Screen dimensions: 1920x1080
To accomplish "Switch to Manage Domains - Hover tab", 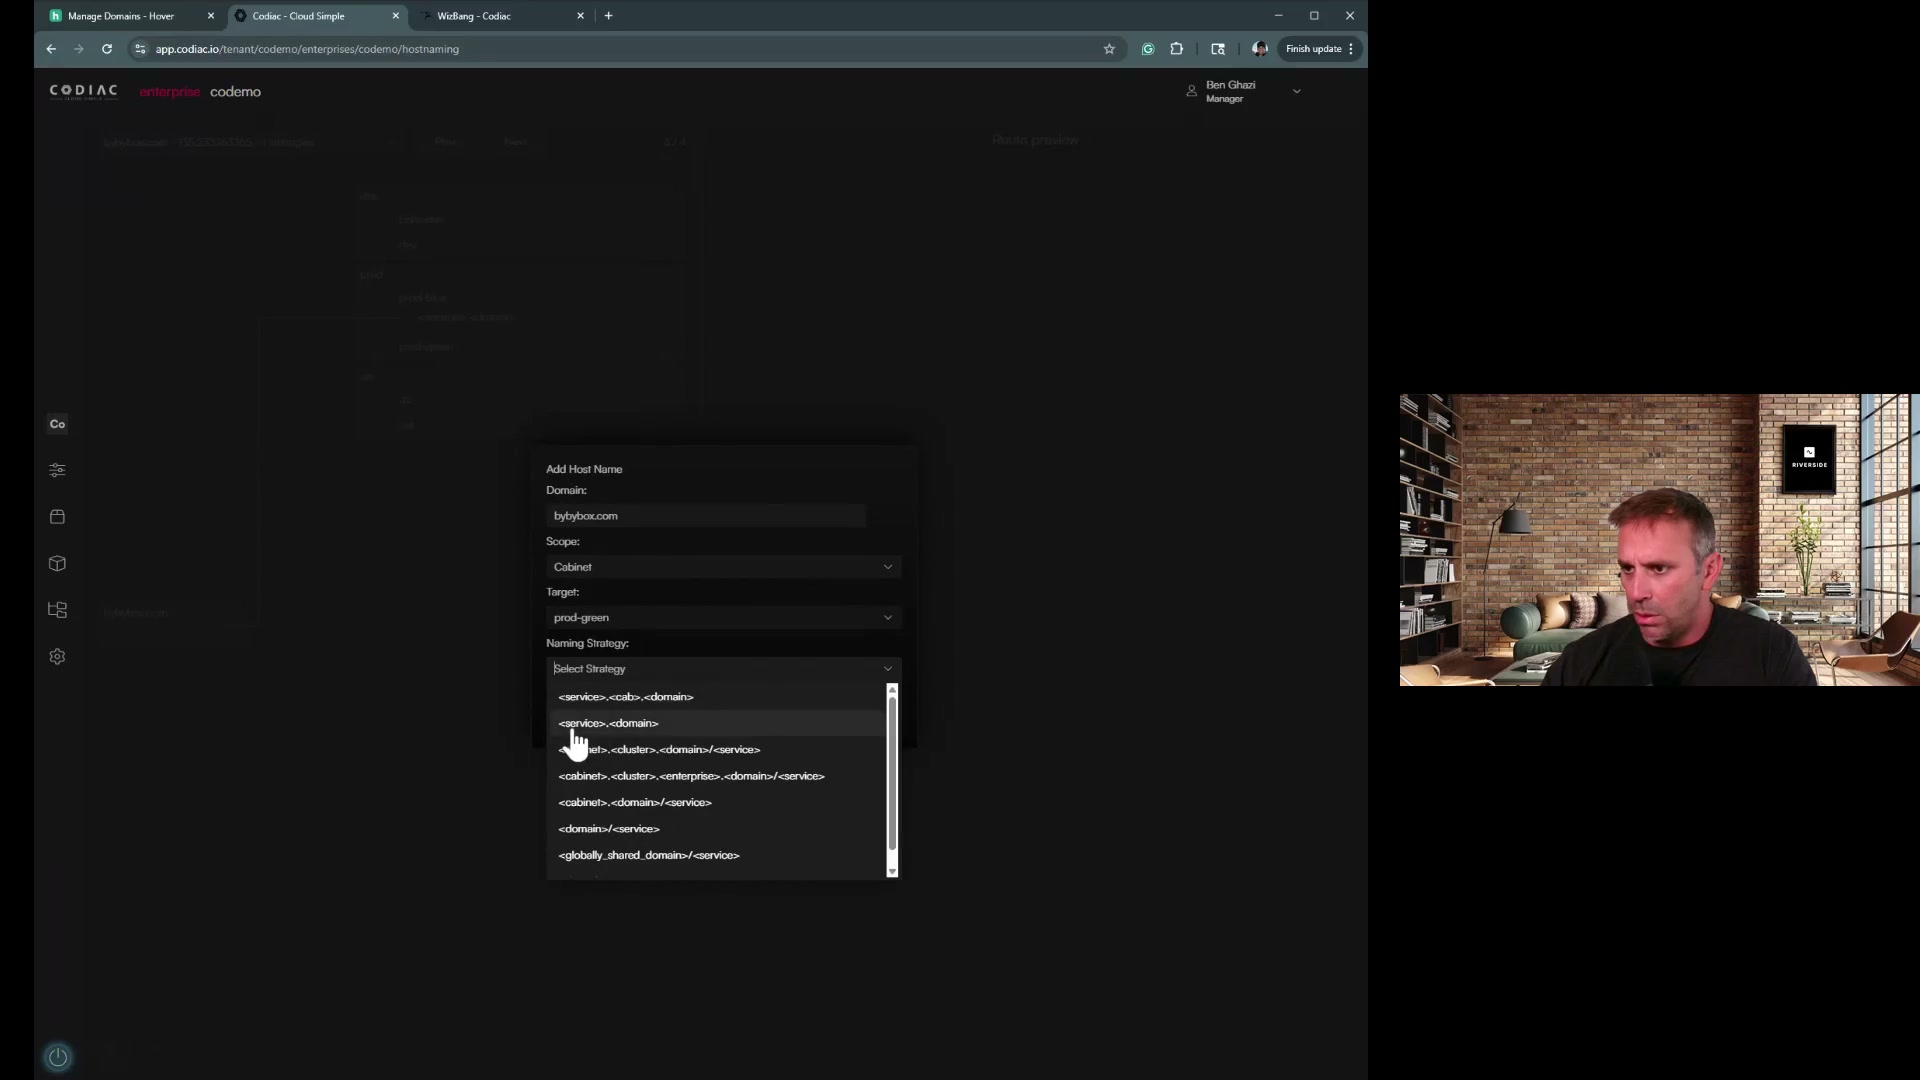I will pos(121,16).
